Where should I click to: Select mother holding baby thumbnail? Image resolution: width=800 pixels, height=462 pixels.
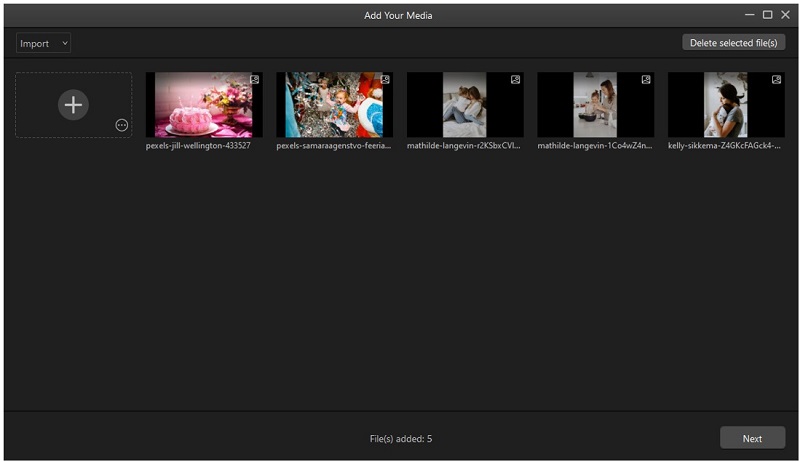(x=727, y=105)
